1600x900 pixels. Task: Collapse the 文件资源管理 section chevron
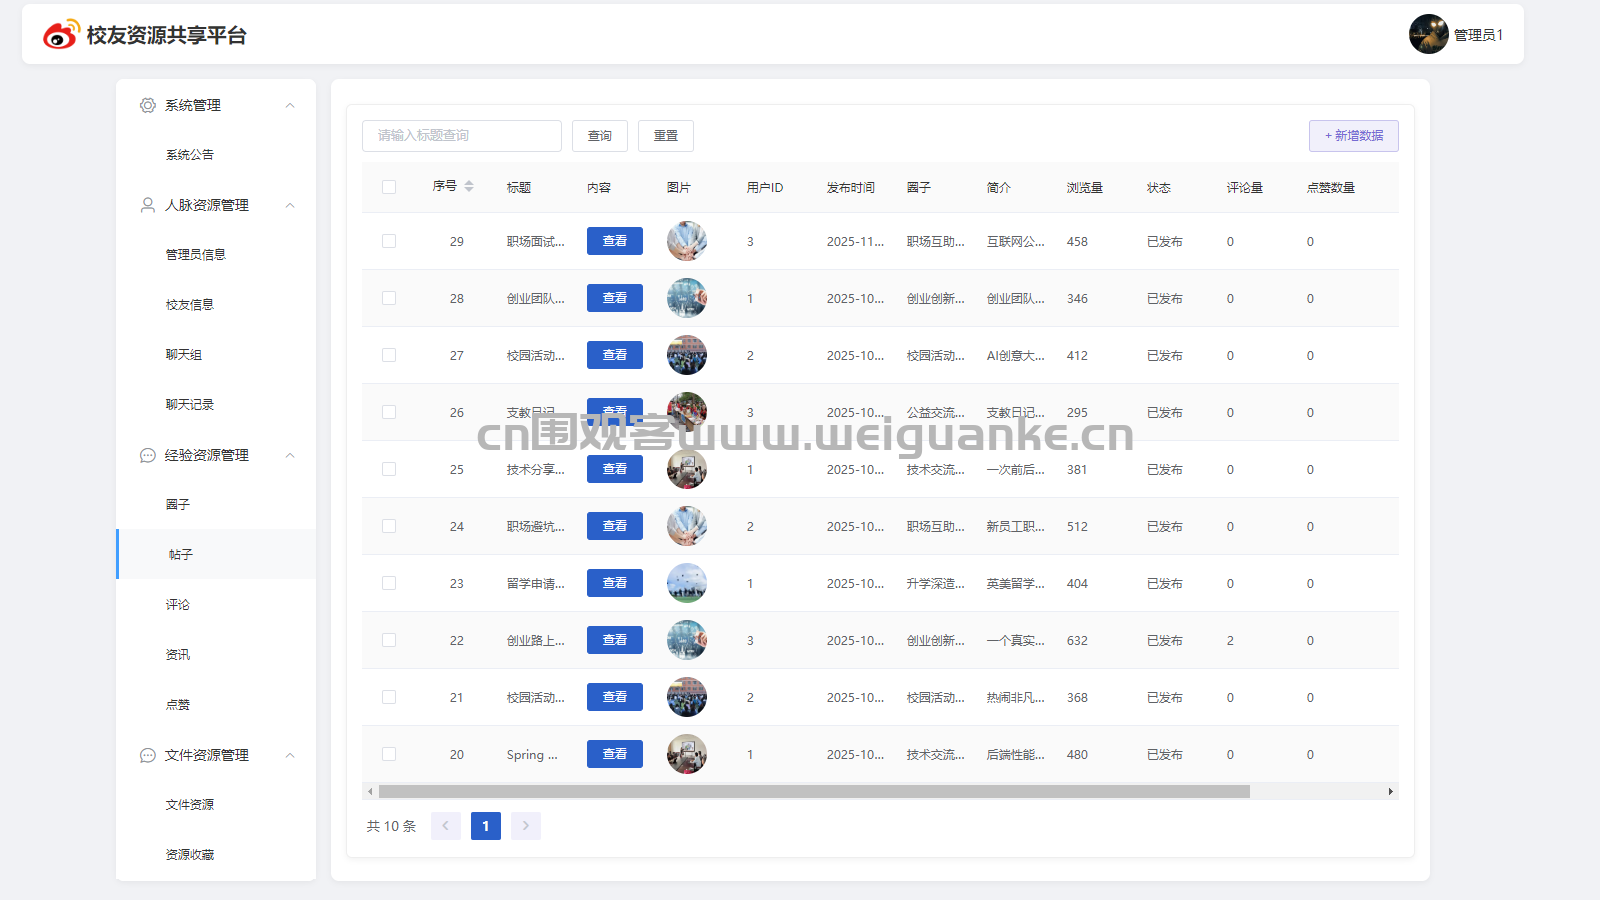pyautogui.click(x=290, y=755)
